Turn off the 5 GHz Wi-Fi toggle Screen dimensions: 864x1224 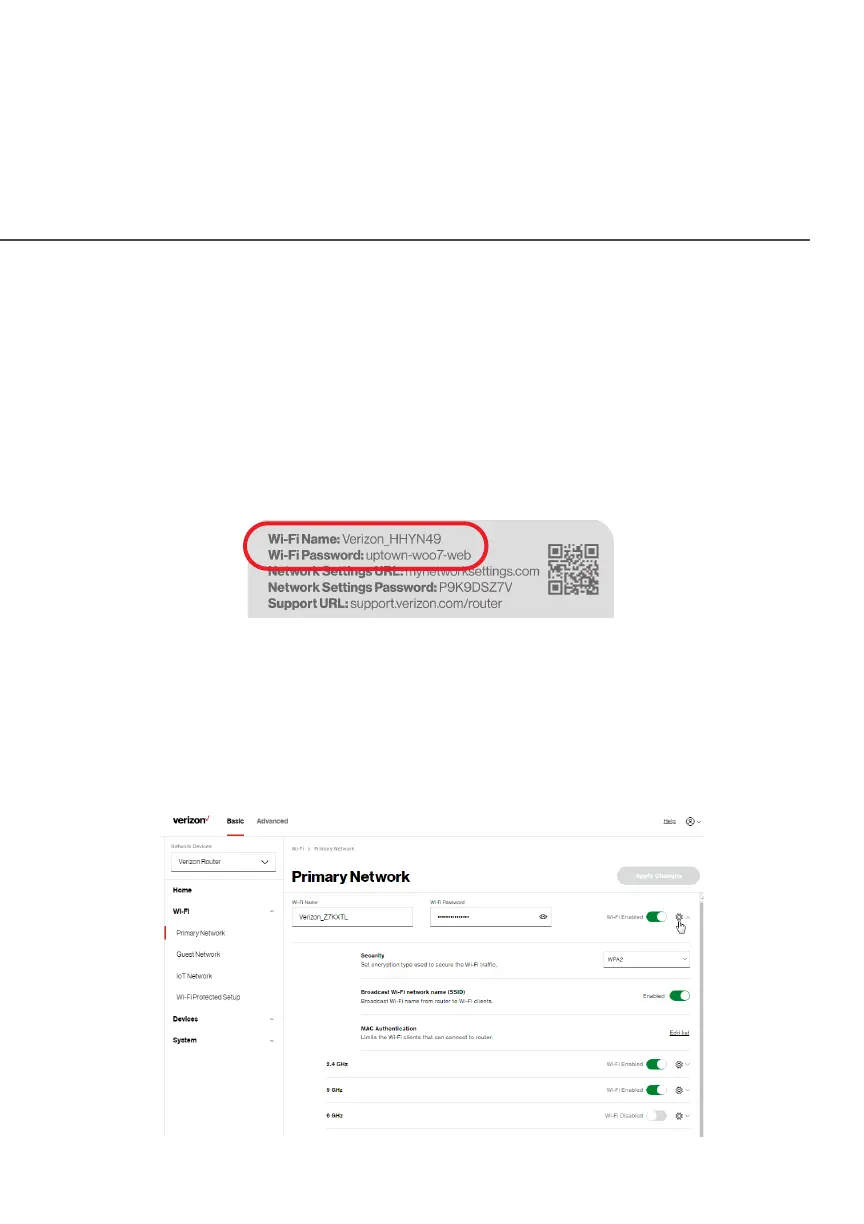pos(656,1089)
